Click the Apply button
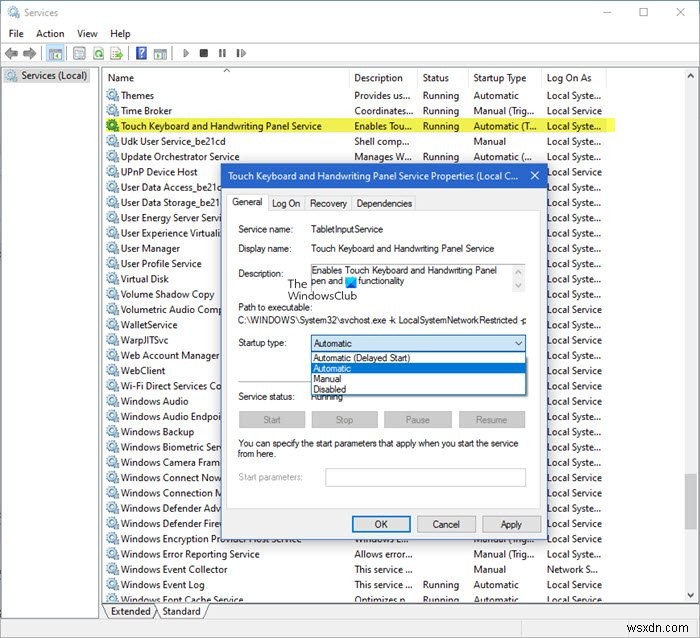The image size is (700, 638). pos(511,524)
